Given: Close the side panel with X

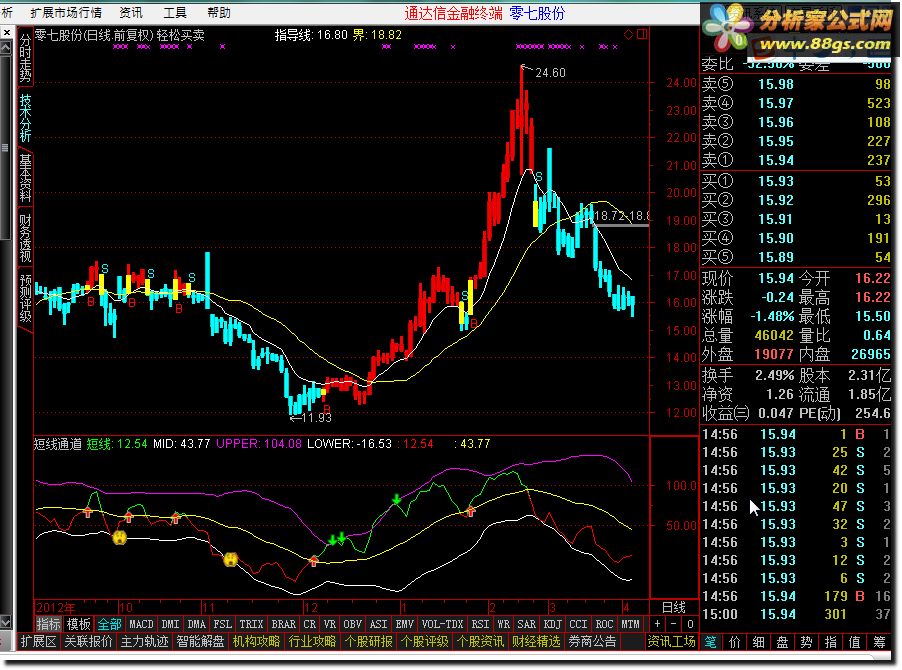Looking at the screenshot, I should click(x=6, y=33).
